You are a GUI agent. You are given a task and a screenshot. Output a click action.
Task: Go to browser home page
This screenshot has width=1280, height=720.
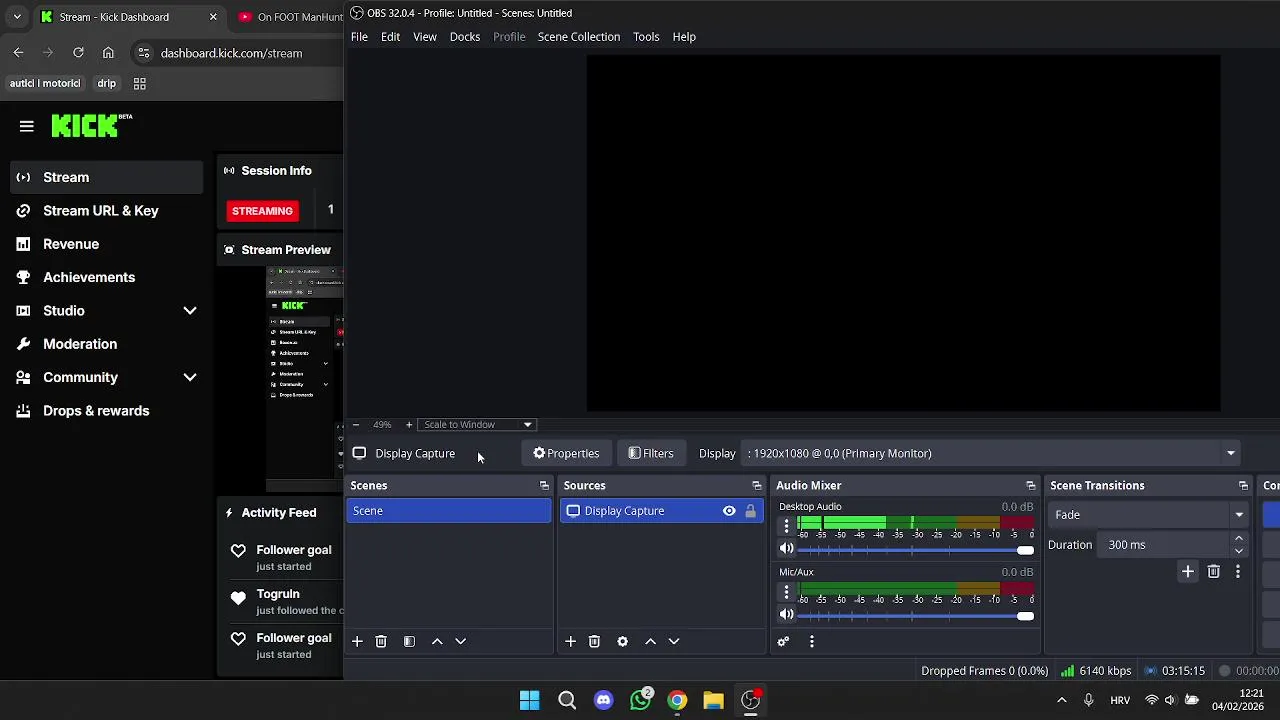pos(108,53)
